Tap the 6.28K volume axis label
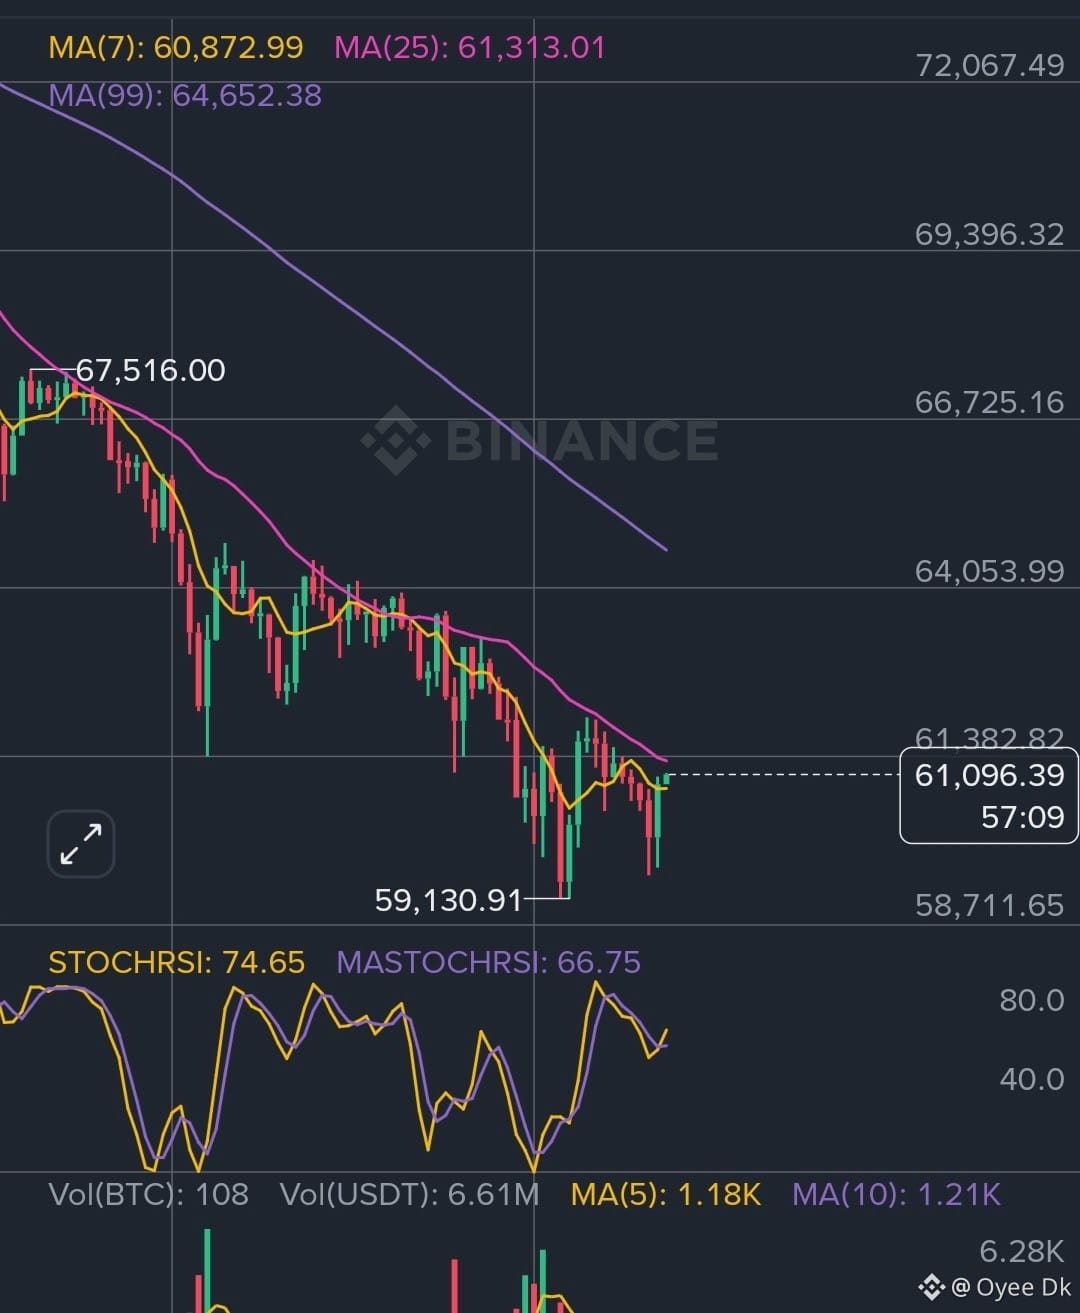Viewport: 1080px width, 1313px height. click(1022, 1251)
